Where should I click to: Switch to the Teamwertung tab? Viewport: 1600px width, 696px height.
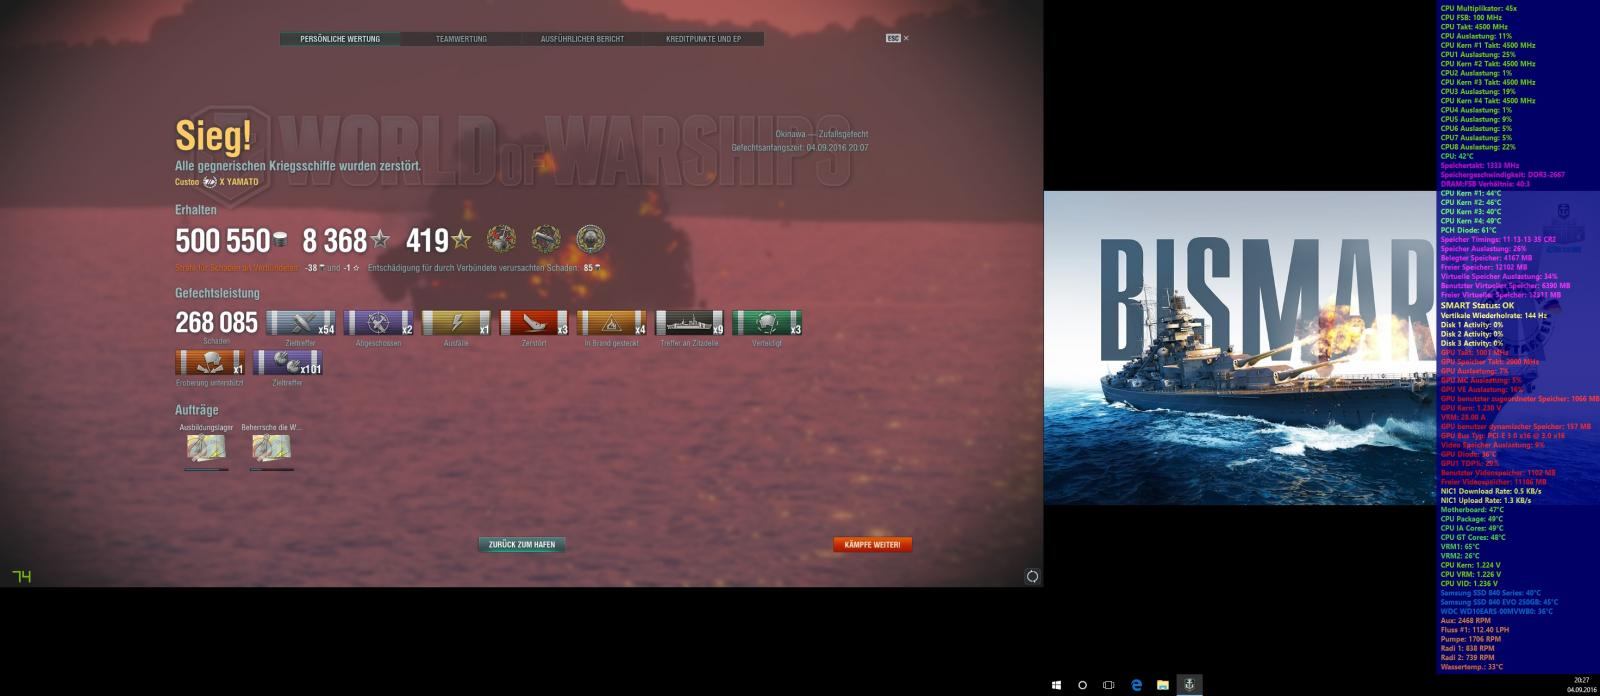coord(461,39)
